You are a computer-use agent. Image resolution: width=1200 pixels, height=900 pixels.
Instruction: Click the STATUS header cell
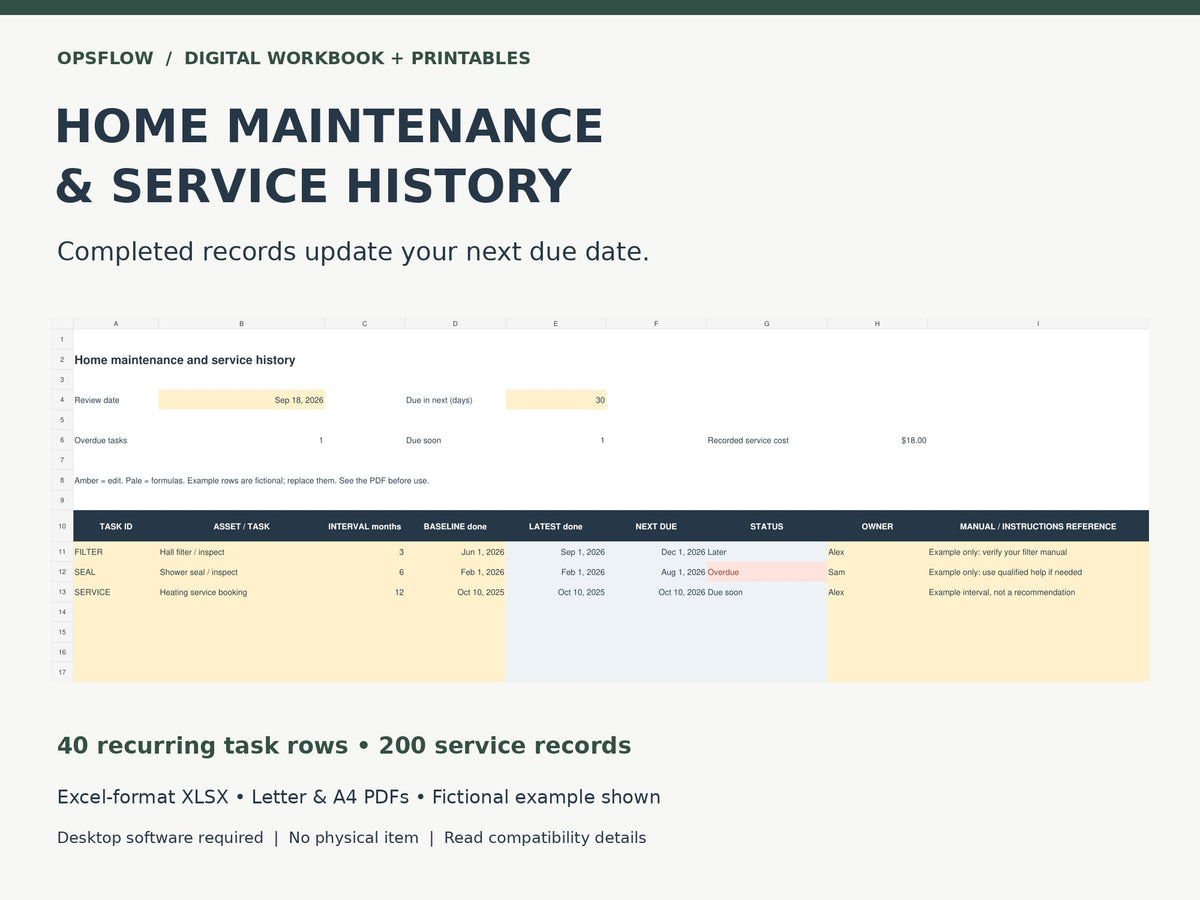(767, 526)
